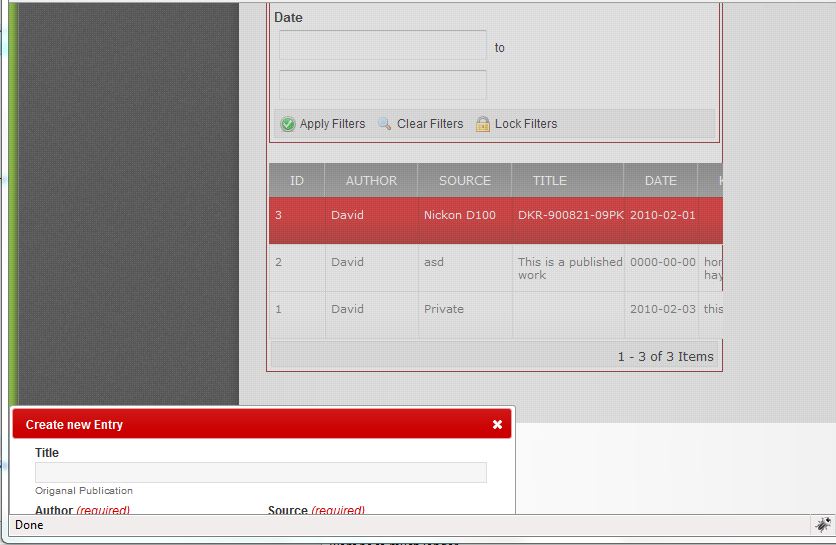Sort table by ID column header
This screenshot has height=545, width=836.
(297, 181)
